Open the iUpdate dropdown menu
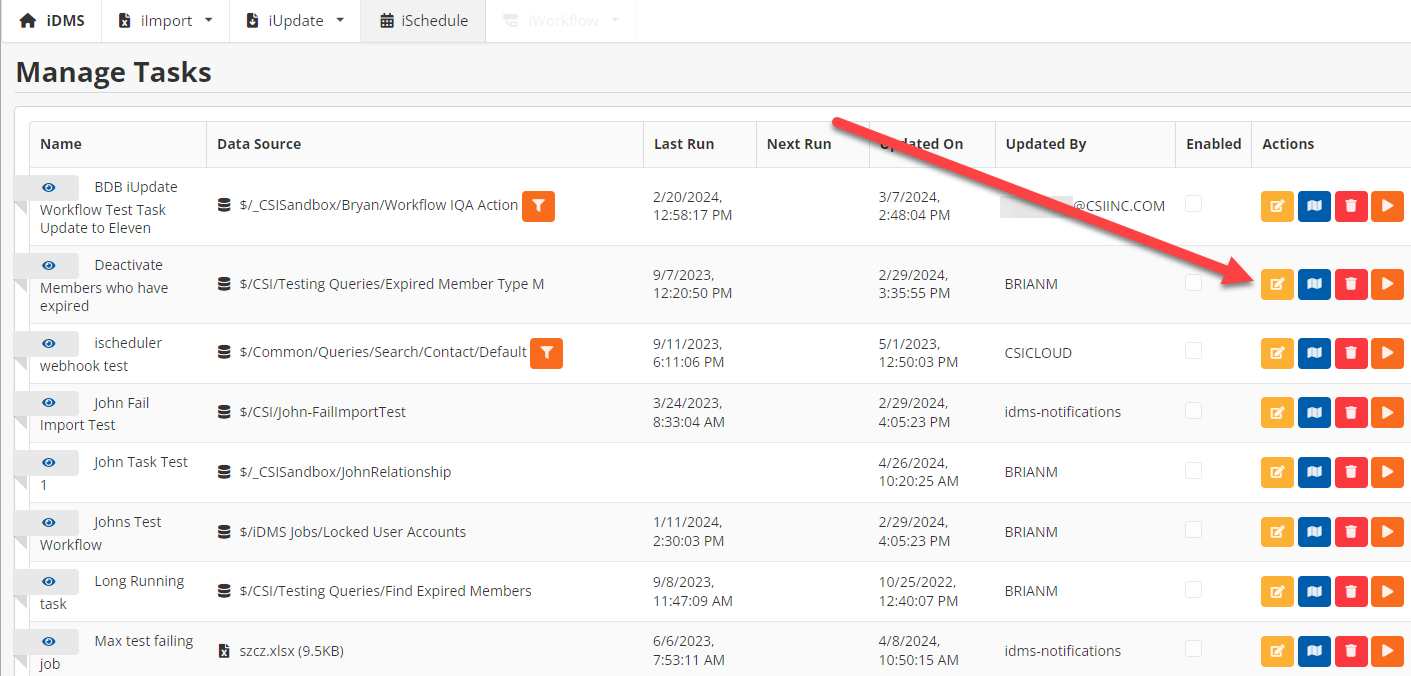 point(295,21)
